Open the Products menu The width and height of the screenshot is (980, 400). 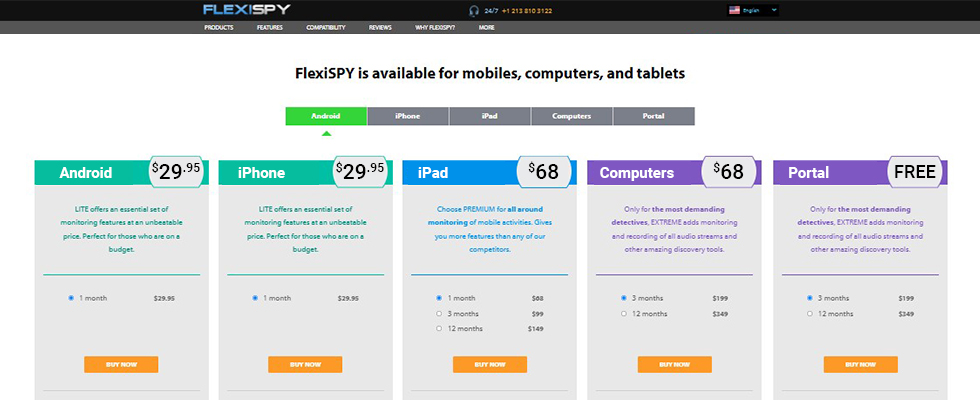pos(219,28)
